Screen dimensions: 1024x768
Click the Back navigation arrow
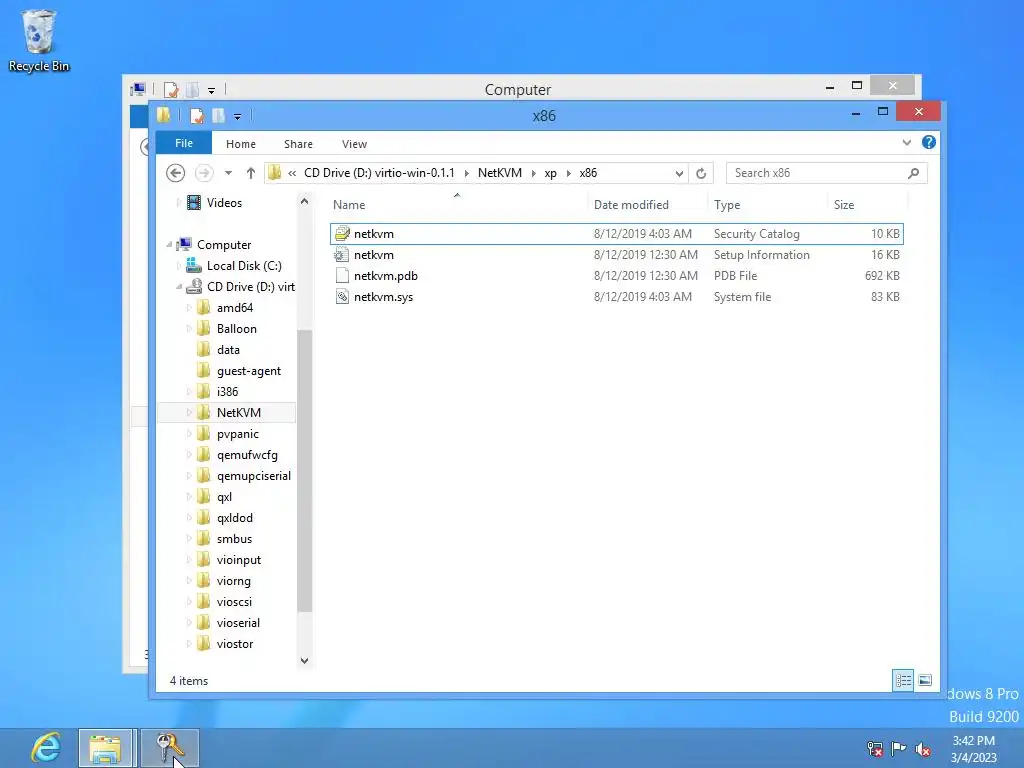click(175, 173)
